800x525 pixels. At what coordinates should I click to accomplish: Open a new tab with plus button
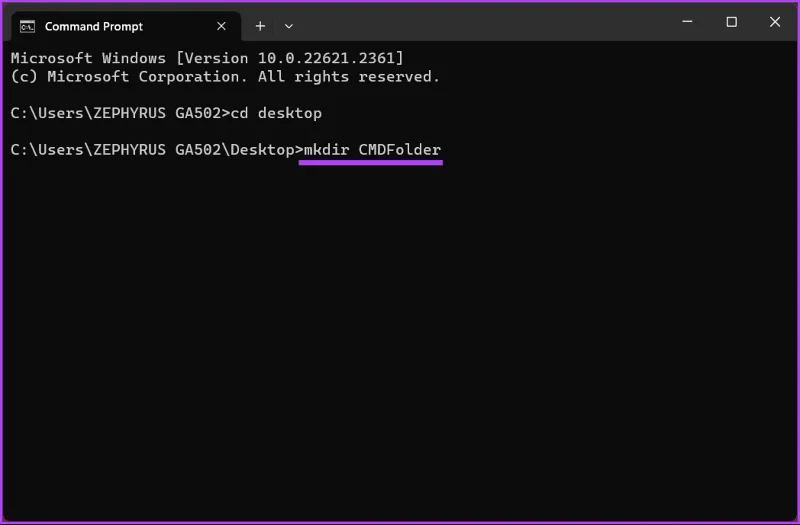tap(260, 26)
